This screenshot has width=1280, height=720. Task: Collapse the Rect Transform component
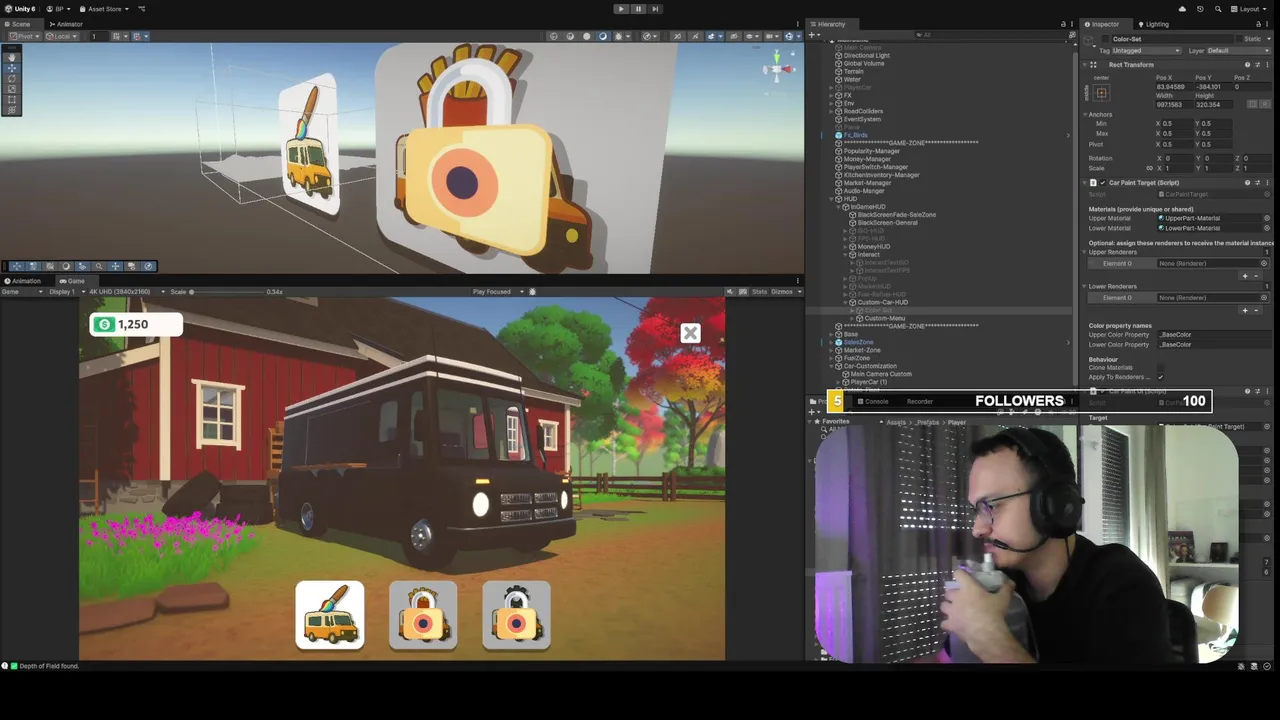coord(1085,65)
